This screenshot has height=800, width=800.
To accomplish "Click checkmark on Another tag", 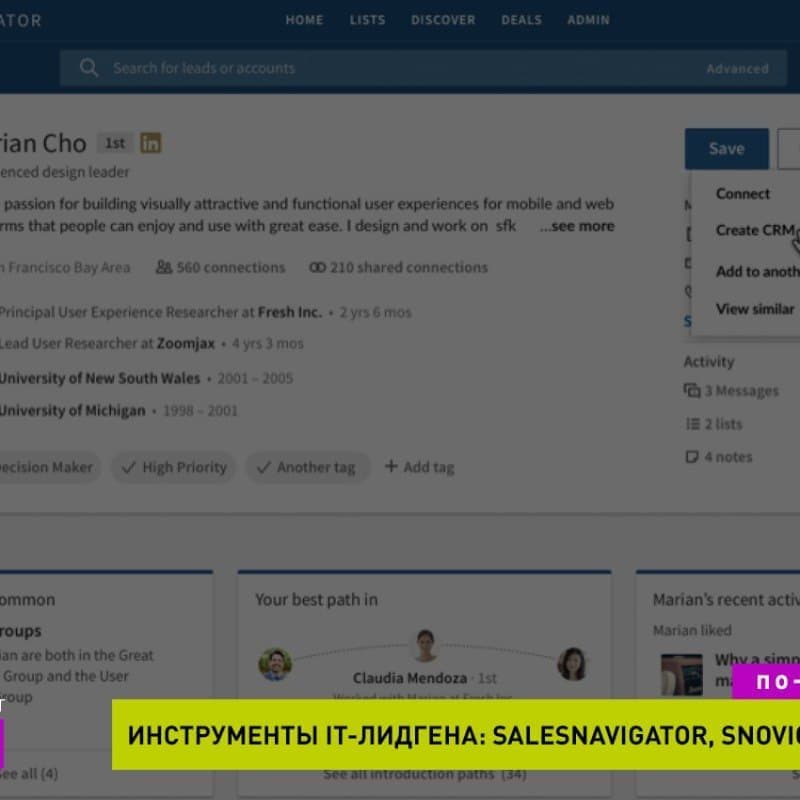I will (263, 467).
